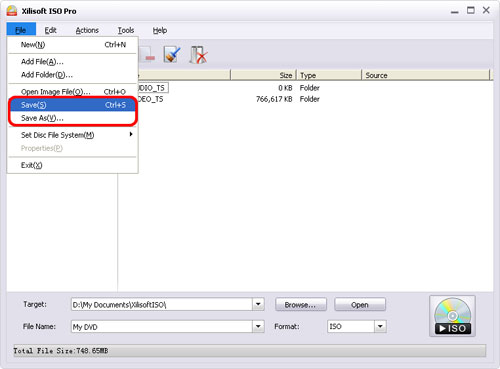This screenshot has height=369, width=500.
Task: Choose Add Folder(D)... menu entry
Action: [73, 75]
